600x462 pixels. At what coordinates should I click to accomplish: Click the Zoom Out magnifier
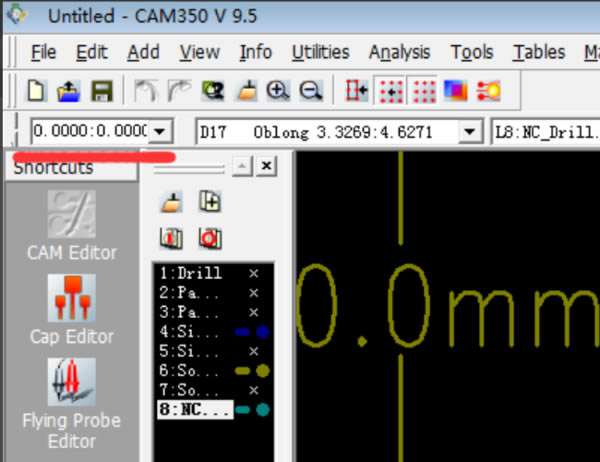point(311,91)
